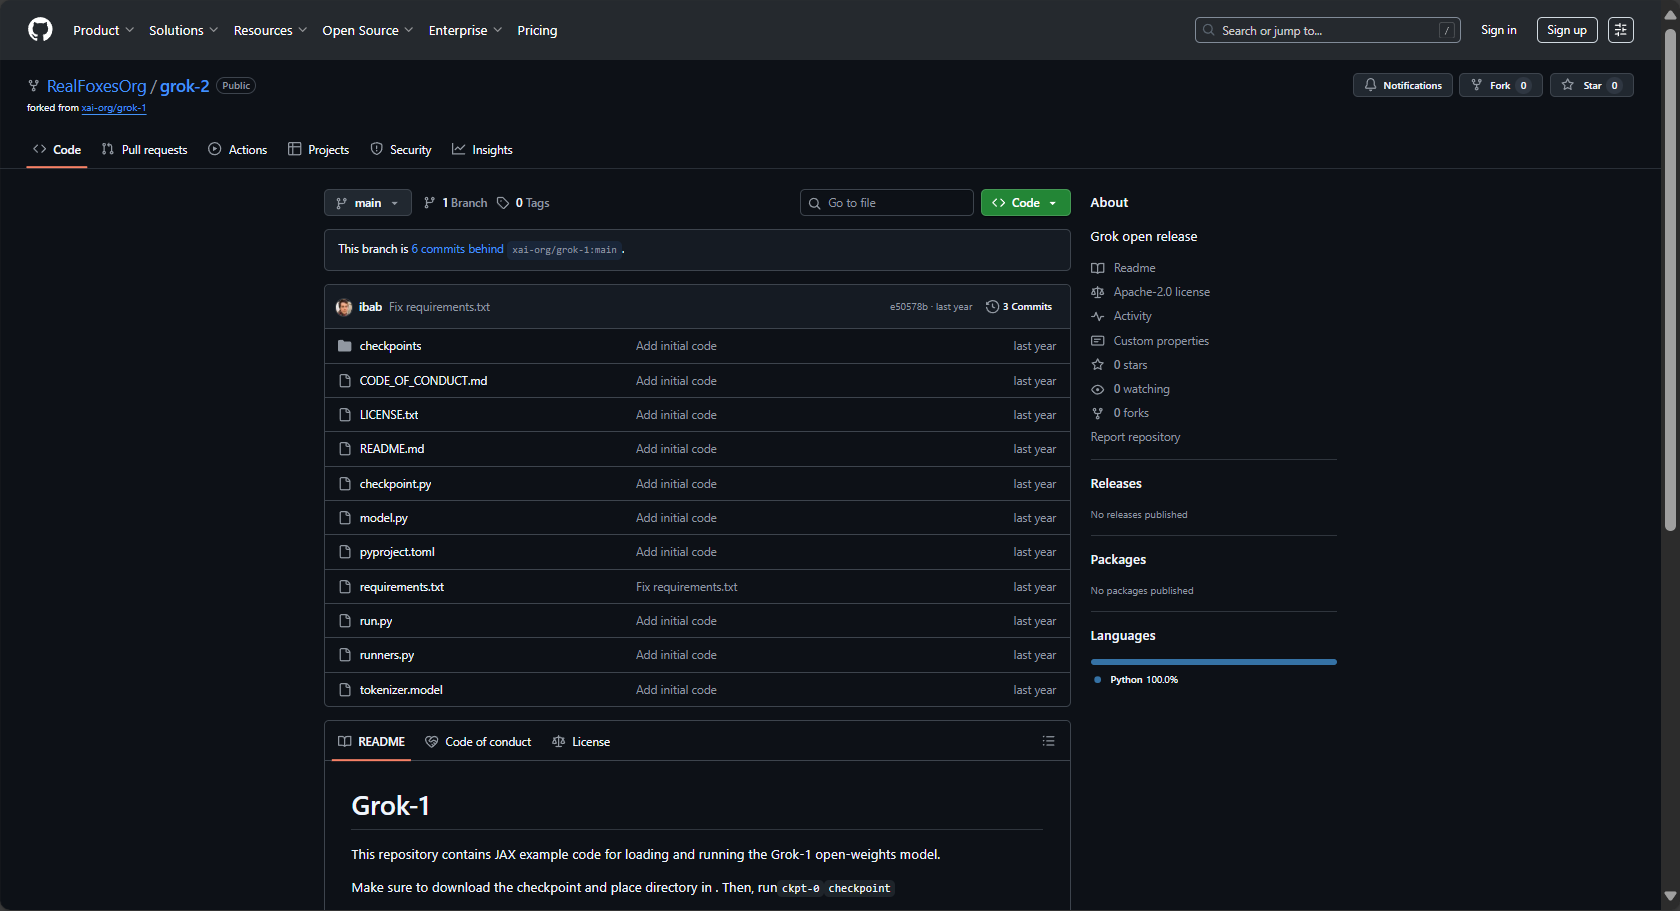
Task: Open the CODE_OF_CONDUCT.md file
Action: tap(423, 381)
